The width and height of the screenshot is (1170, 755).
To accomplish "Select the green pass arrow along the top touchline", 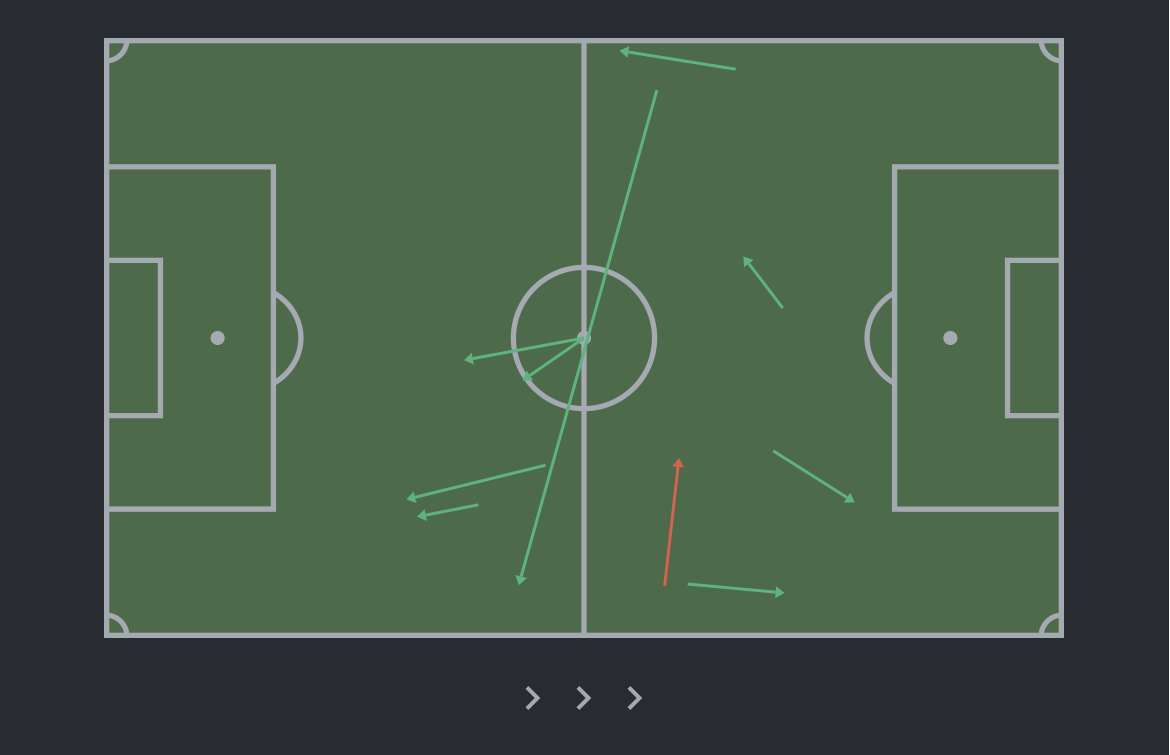I will (678, 60).
